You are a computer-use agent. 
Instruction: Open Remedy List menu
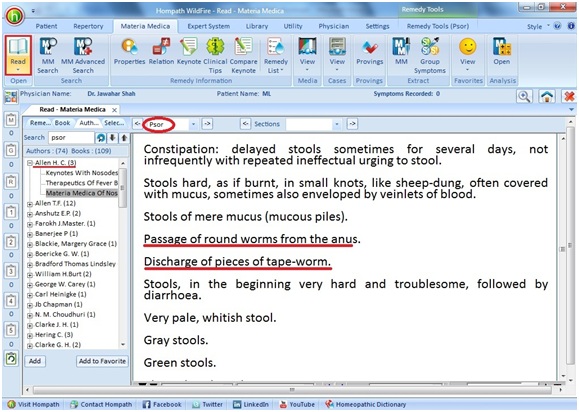point(275,55)
